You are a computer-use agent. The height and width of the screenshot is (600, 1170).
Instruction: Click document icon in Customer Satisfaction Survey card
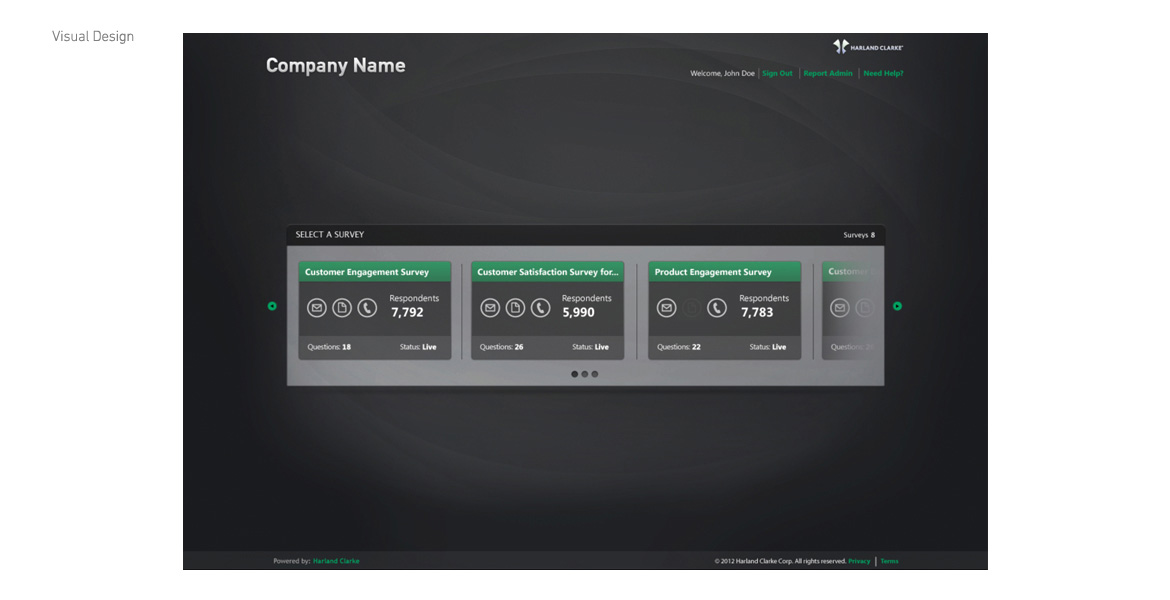[x=515, y=308]
